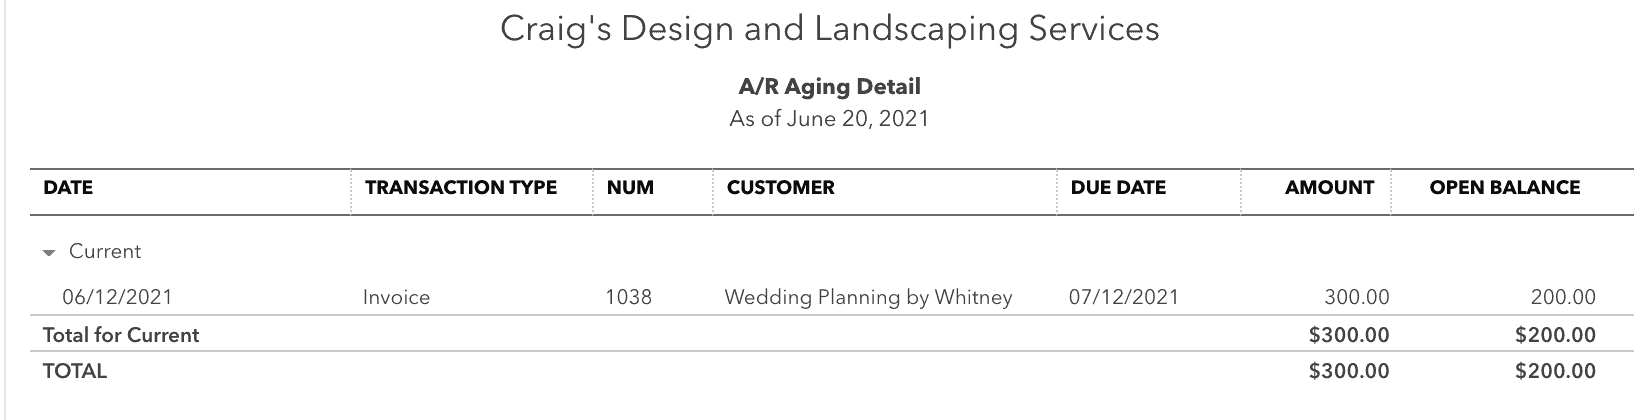Viewport: 1648px width, 420px height.
Task: Click the TRANSACTION TYPE column header
Action: tap(461, 187)
